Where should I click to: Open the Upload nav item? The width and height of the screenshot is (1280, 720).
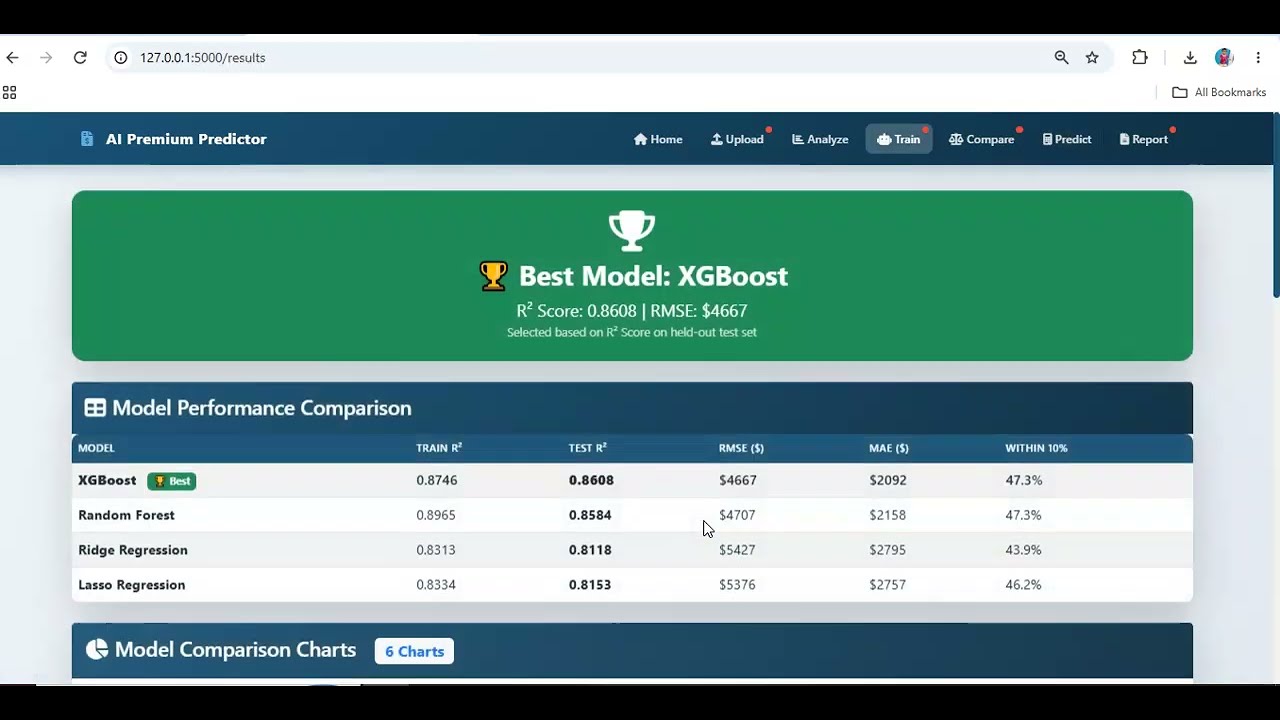point(737,139)
